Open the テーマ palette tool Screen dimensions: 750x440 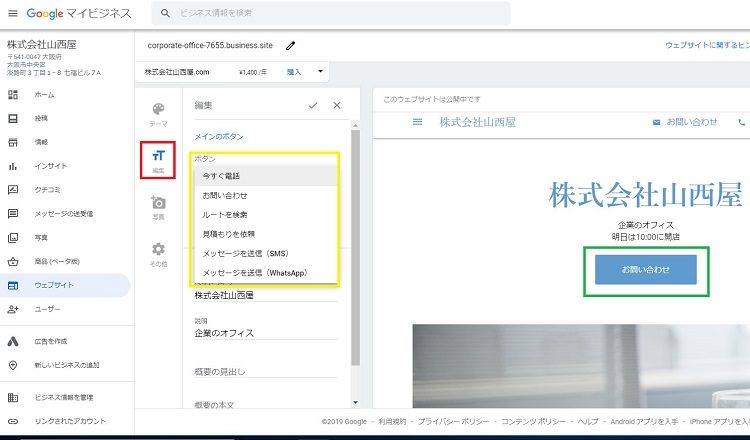(158, 115)
